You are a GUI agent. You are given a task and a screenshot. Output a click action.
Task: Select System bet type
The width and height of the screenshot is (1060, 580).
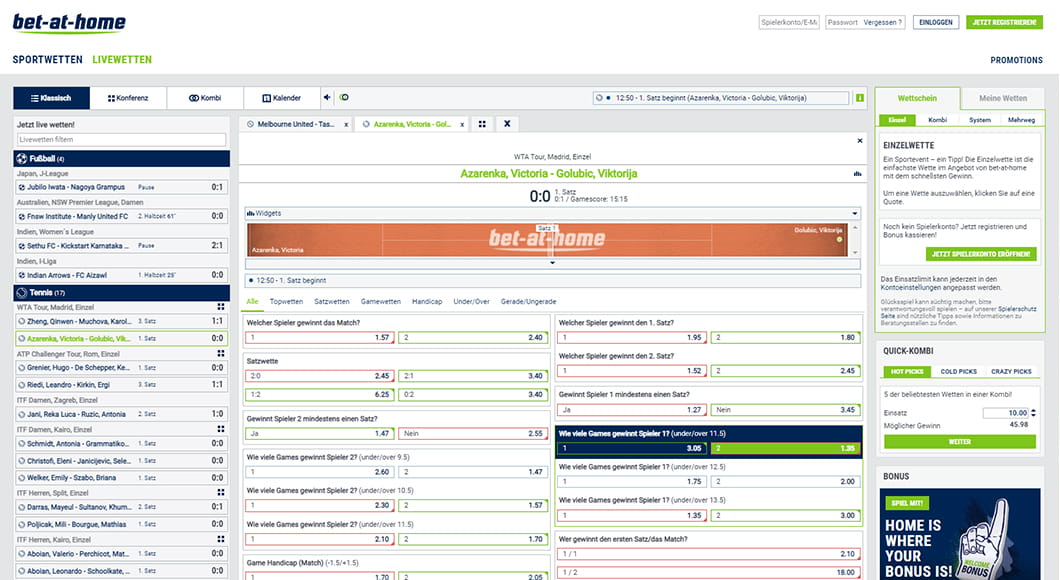[980, 120]
